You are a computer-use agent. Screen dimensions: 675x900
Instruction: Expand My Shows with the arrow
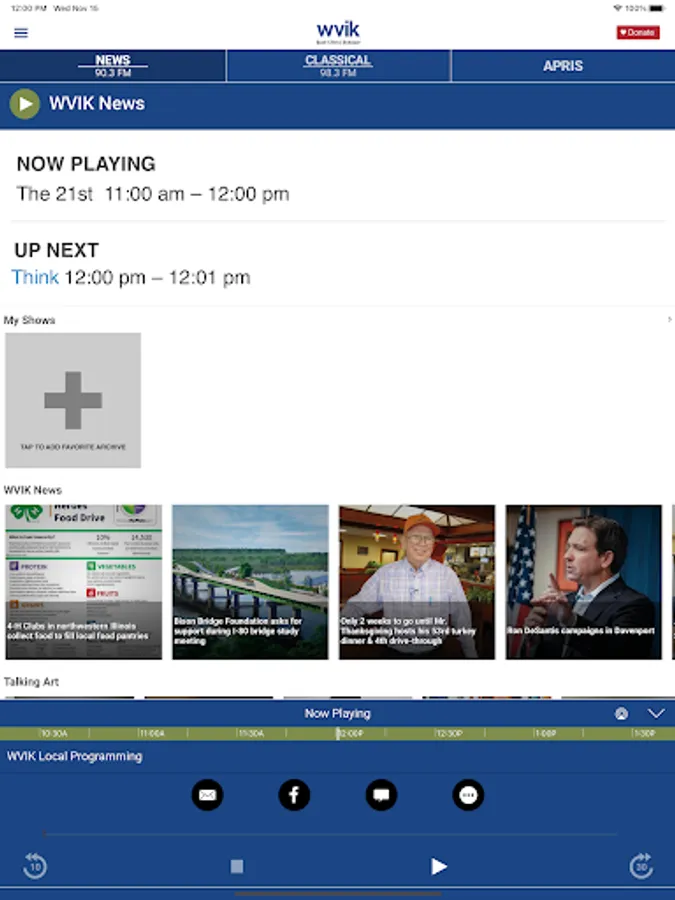pyautogui.click(x=669, y=319)
